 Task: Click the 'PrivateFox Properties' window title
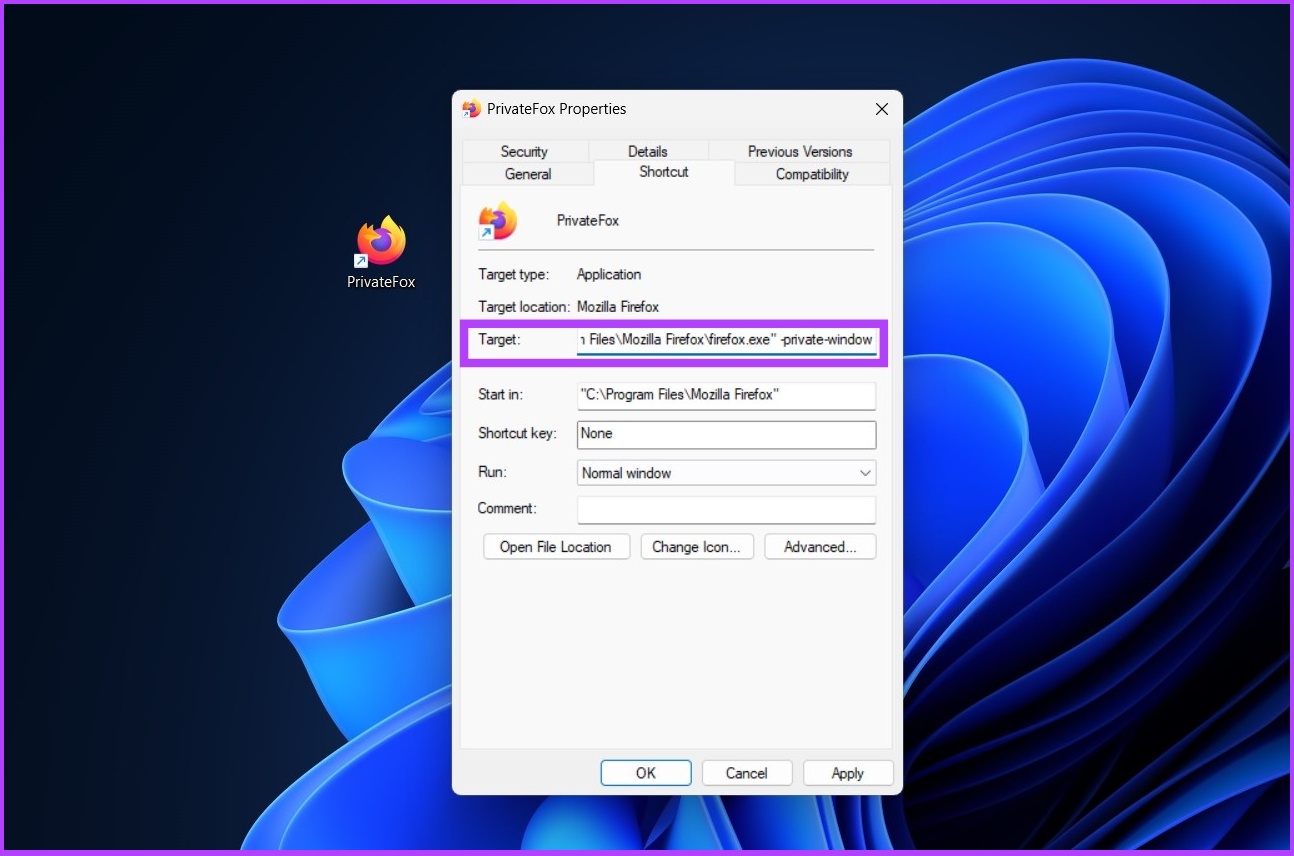tap(557, 109)
